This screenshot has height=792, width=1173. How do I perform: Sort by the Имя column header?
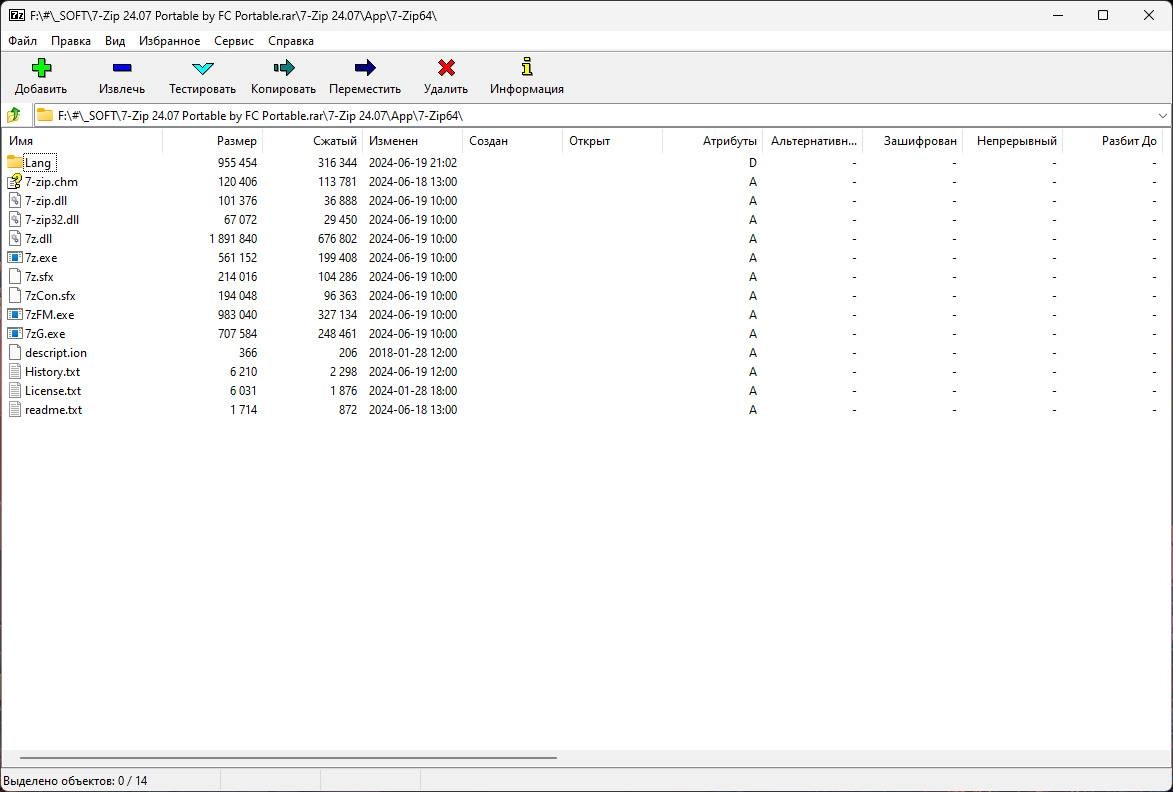click(82, 141)
